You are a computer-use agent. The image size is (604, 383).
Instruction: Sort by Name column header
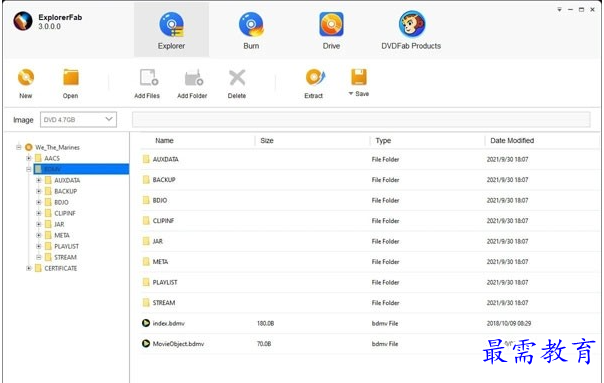164,141
